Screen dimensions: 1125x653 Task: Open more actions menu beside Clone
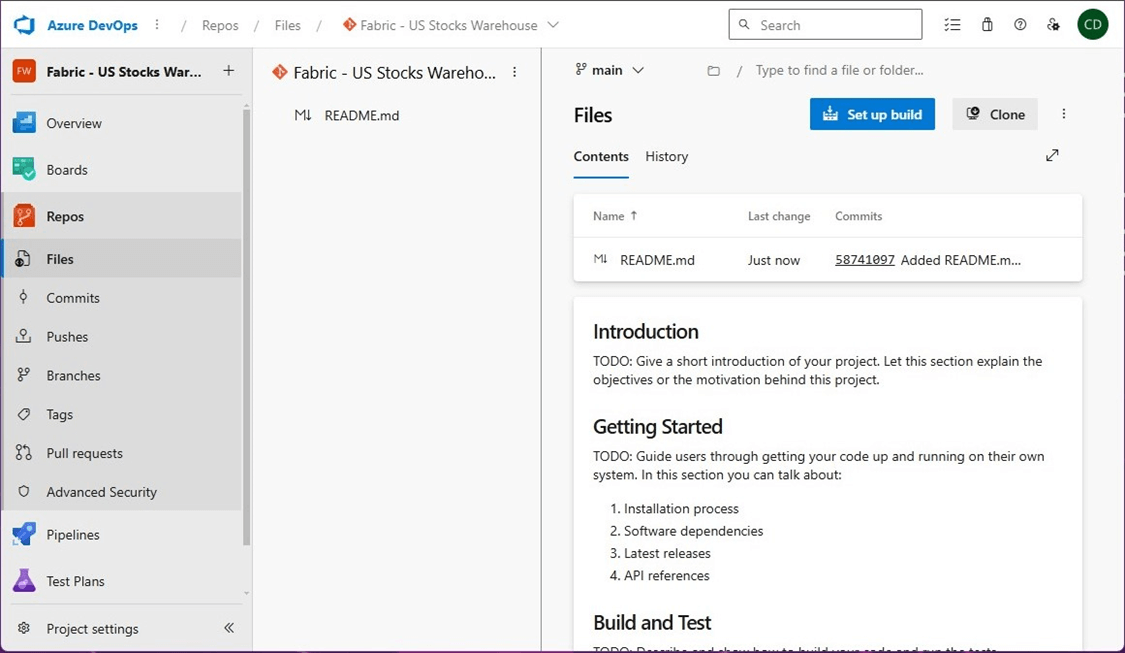click(x=1064, y=114)
